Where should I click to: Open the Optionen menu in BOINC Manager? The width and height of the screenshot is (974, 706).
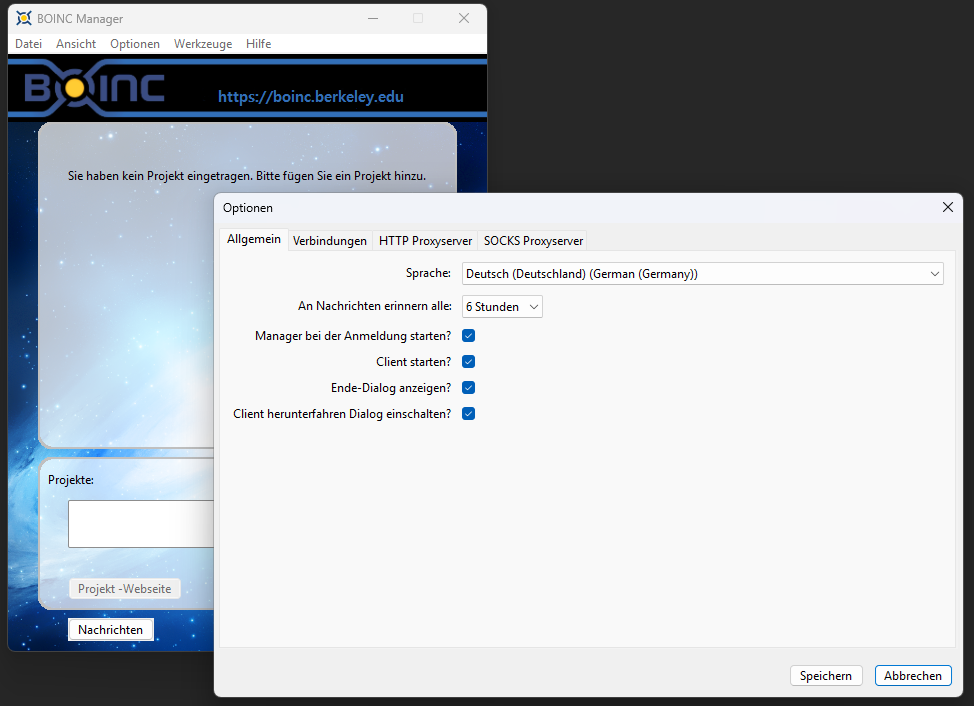click(x=135, y=44)
